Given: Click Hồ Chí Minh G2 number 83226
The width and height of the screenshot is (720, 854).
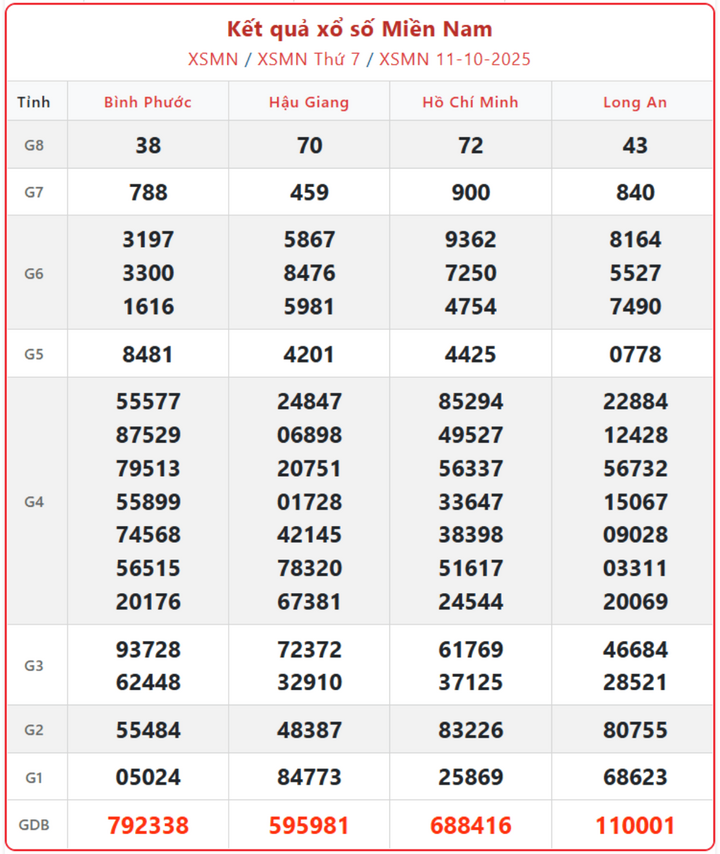Looking at the screenshot, I should coord(470,730).
